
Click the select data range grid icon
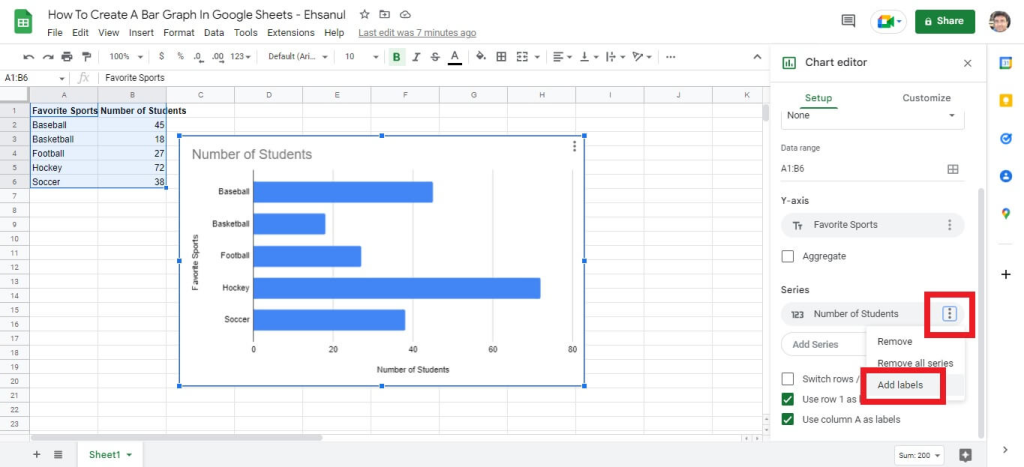coord(953,169)
